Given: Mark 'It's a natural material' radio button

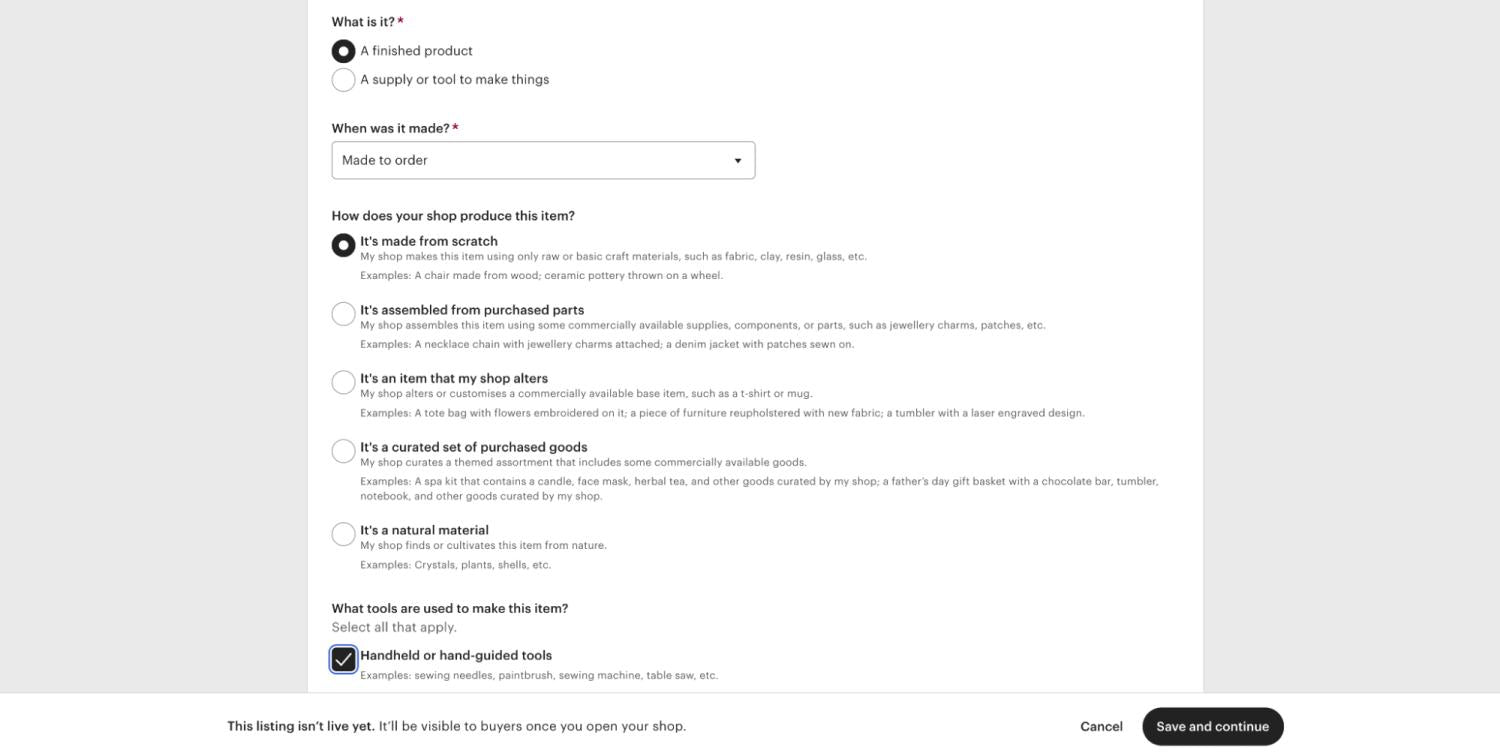Looking at the screenshot, I should point(343,534).
